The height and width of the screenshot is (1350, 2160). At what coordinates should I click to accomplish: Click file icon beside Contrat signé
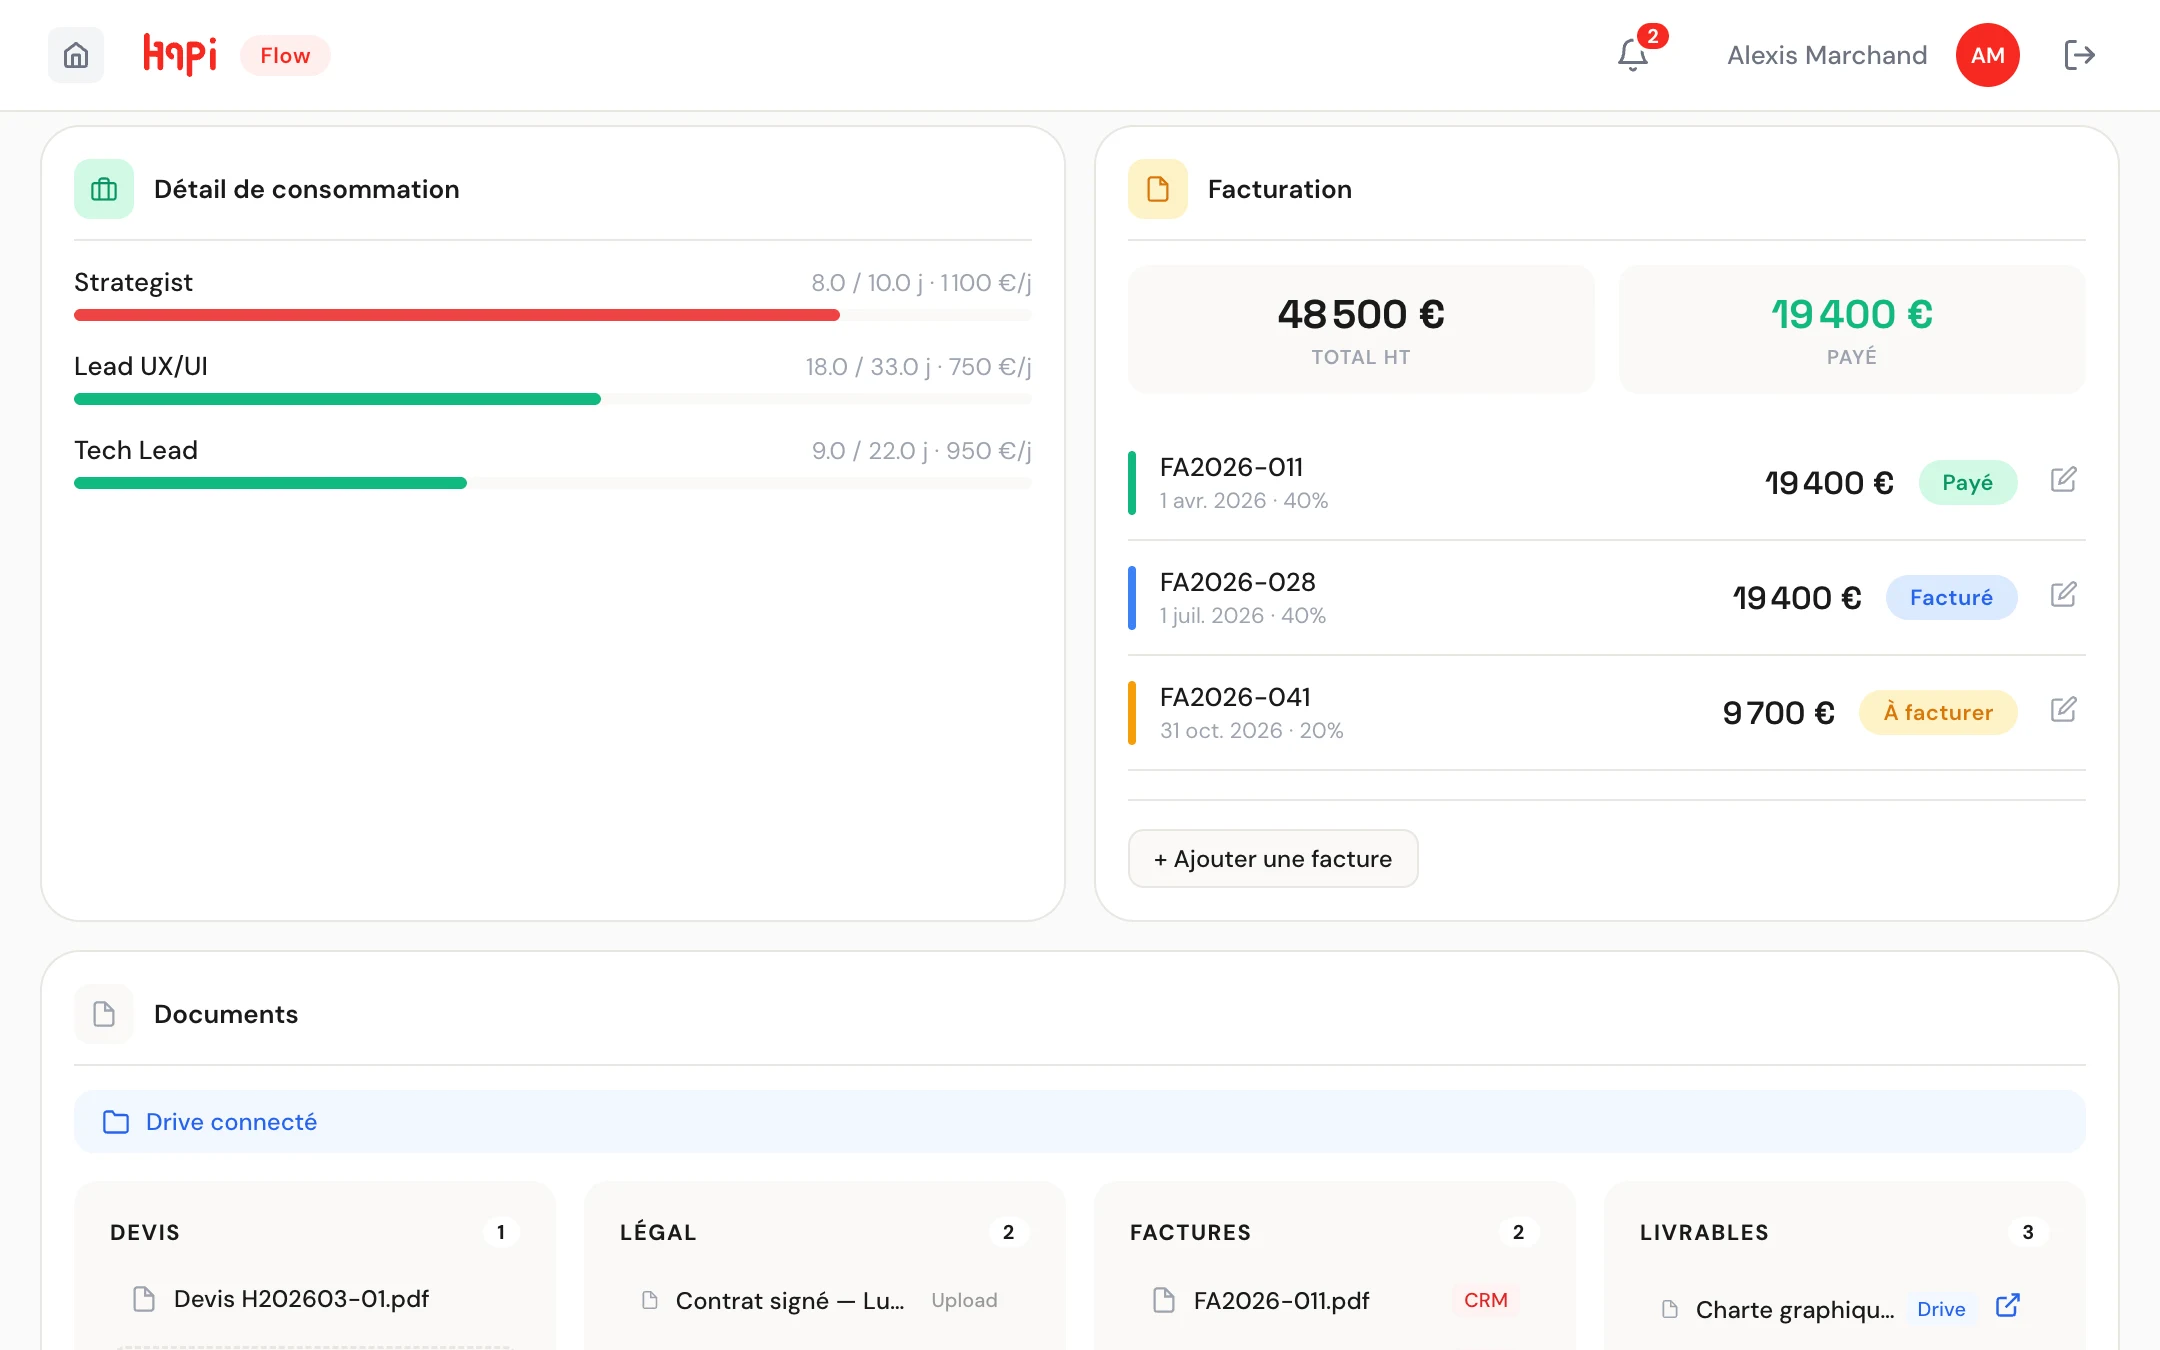650,1300
